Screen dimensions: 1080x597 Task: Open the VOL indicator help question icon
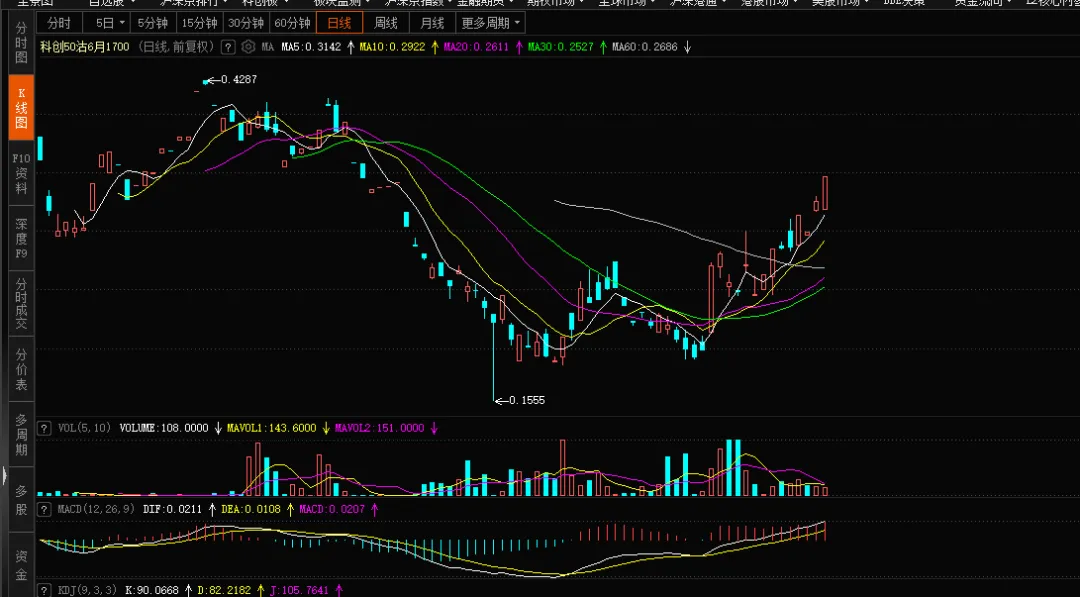coord(44,428)
